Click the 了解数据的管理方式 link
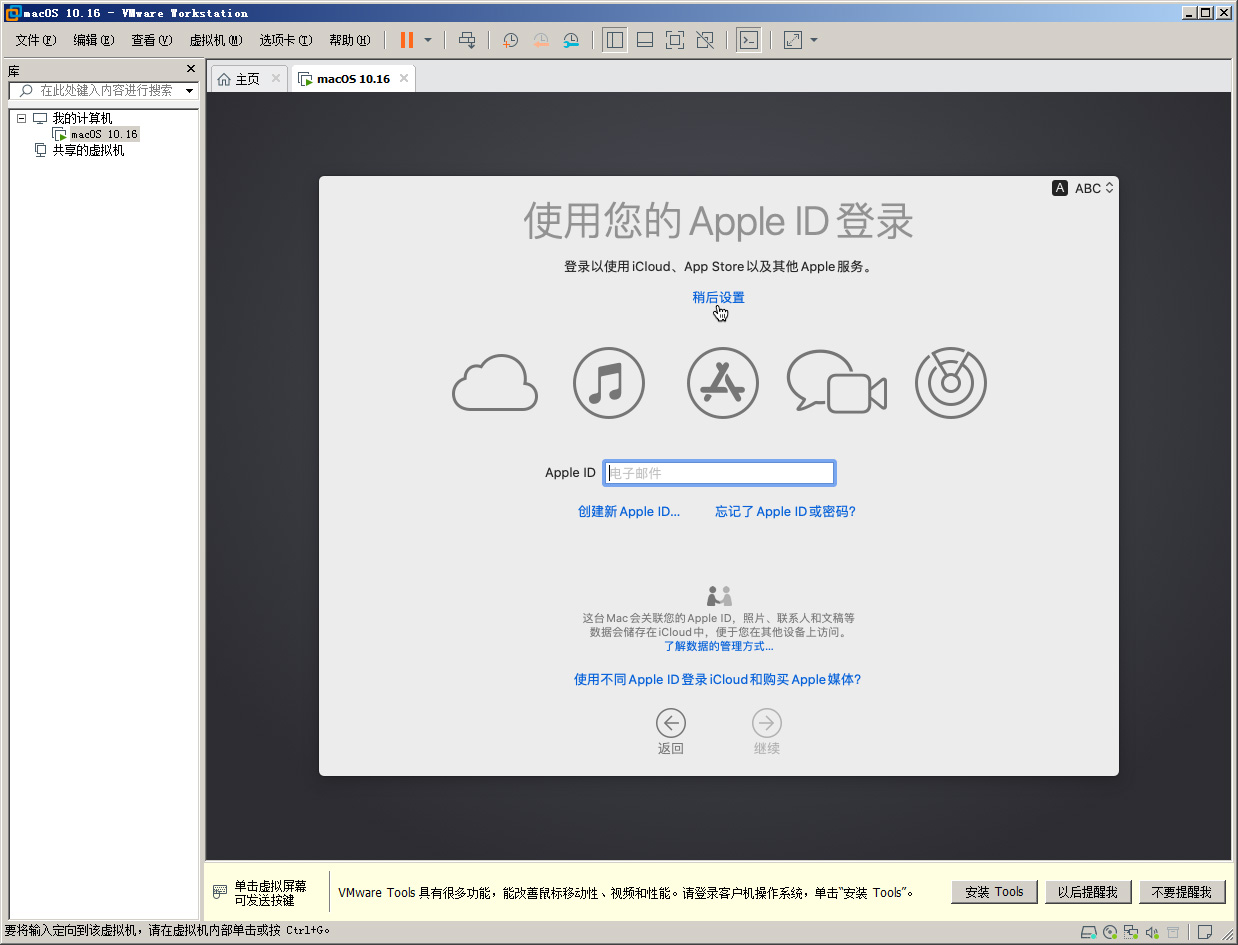Image resolution: width=1238 pixels, height=945 pixels. click(x=718, y=646)
